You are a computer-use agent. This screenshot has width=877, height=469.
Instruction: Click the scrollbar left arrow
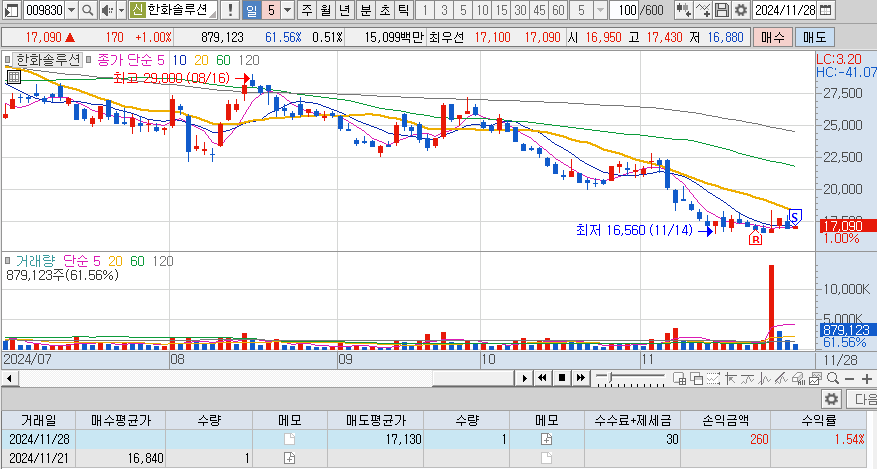pyautogui.click(x=9, y=378)
